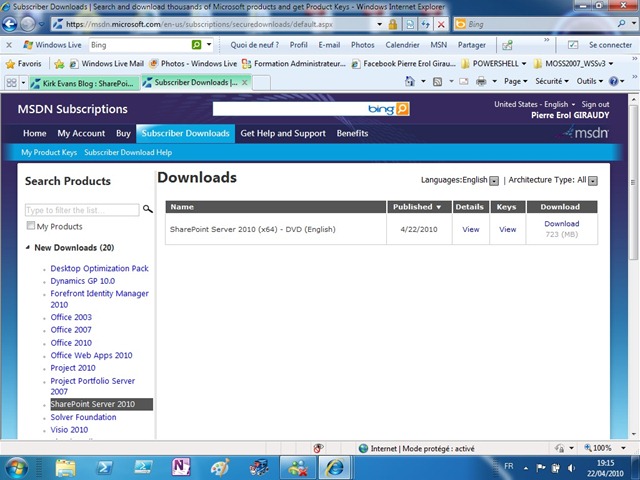This screenshot has width=640, height=480.
Task: Click the Home icon in command bar
Action: pyautogui.click(x=409, y=81)
